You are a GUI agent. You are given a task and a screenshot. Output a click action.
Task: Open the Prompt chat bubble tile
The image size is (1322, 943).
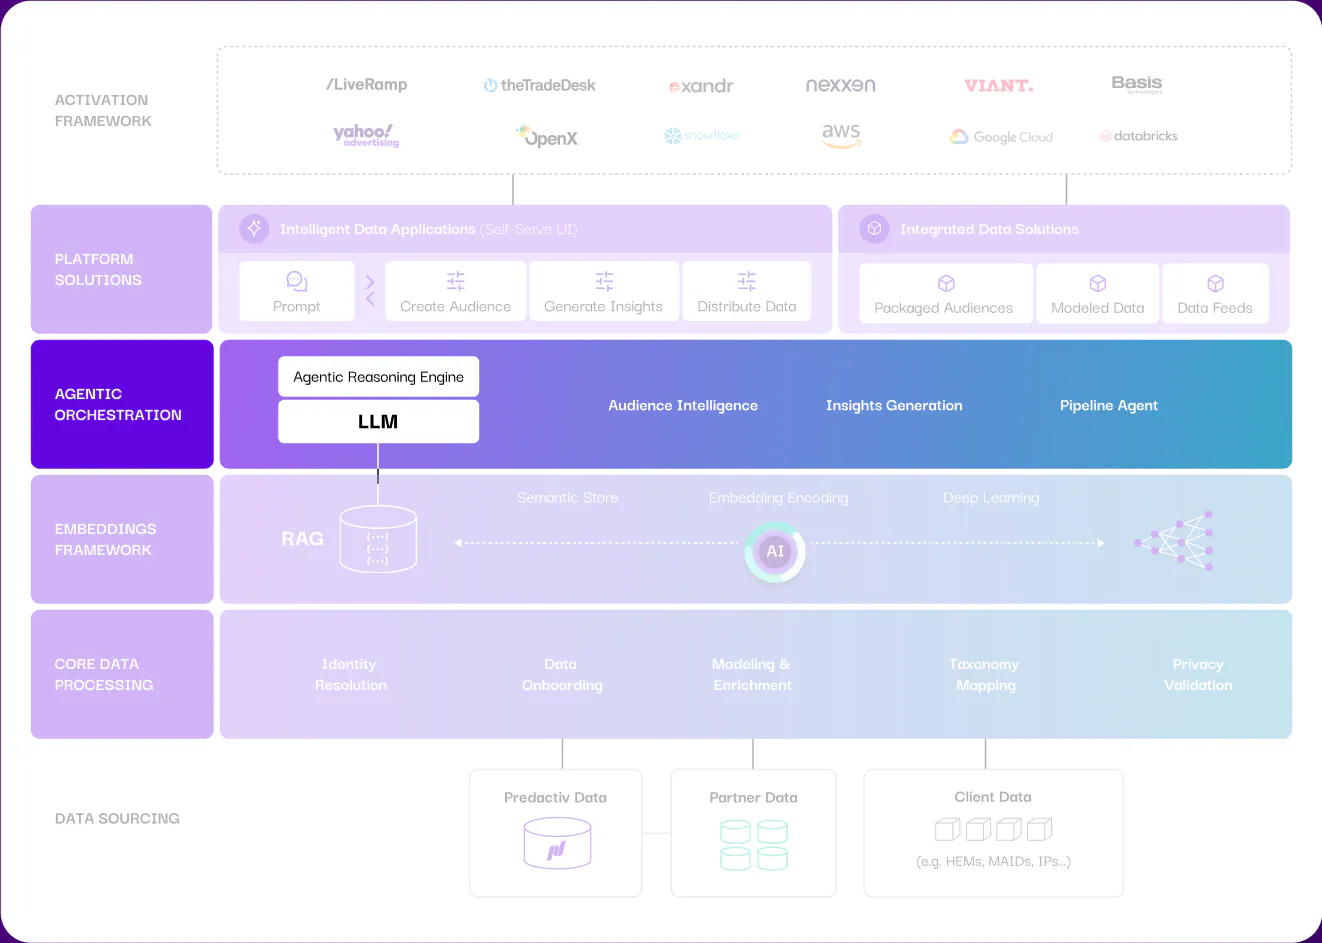[297, 291]
